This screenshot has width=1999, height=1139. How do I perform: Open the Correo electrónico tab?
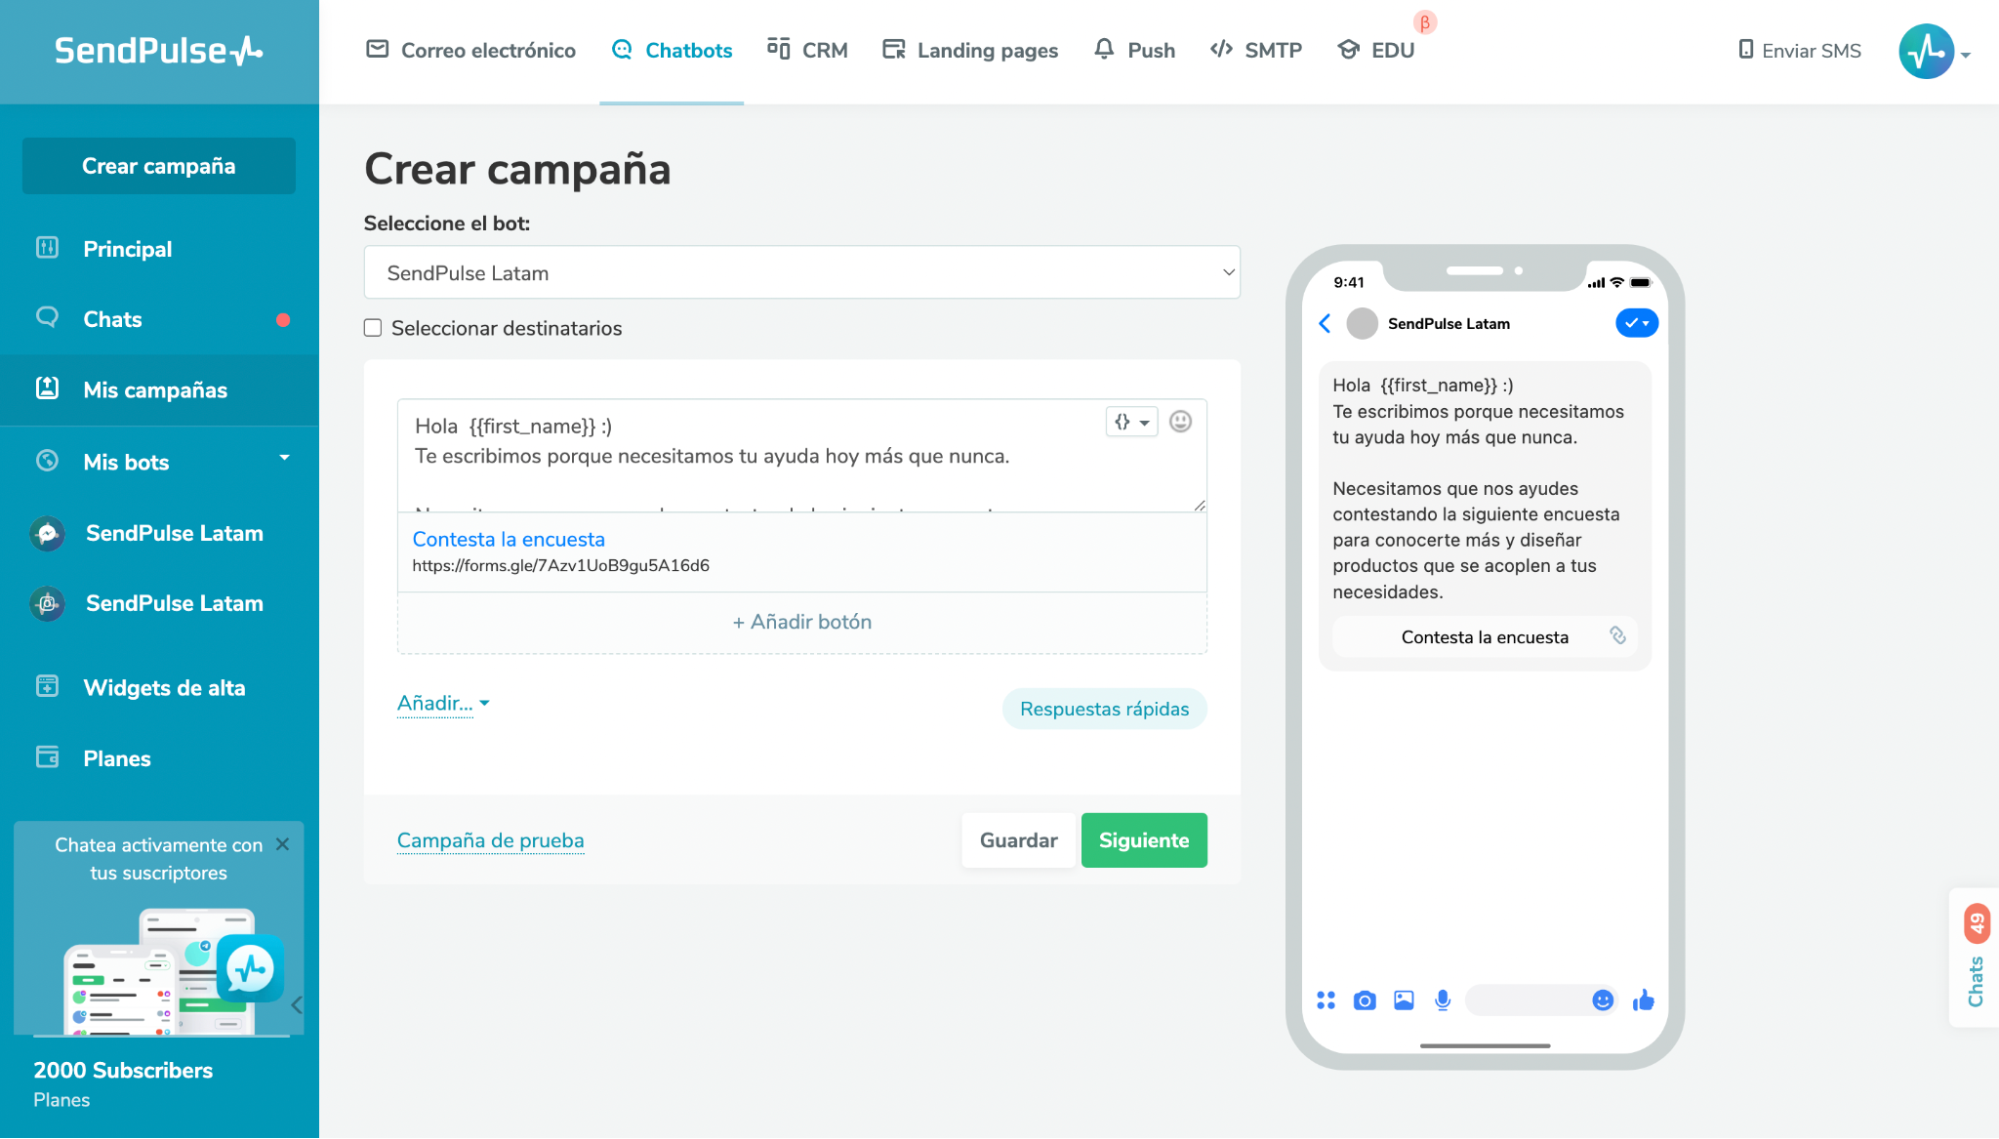point(471,50)
